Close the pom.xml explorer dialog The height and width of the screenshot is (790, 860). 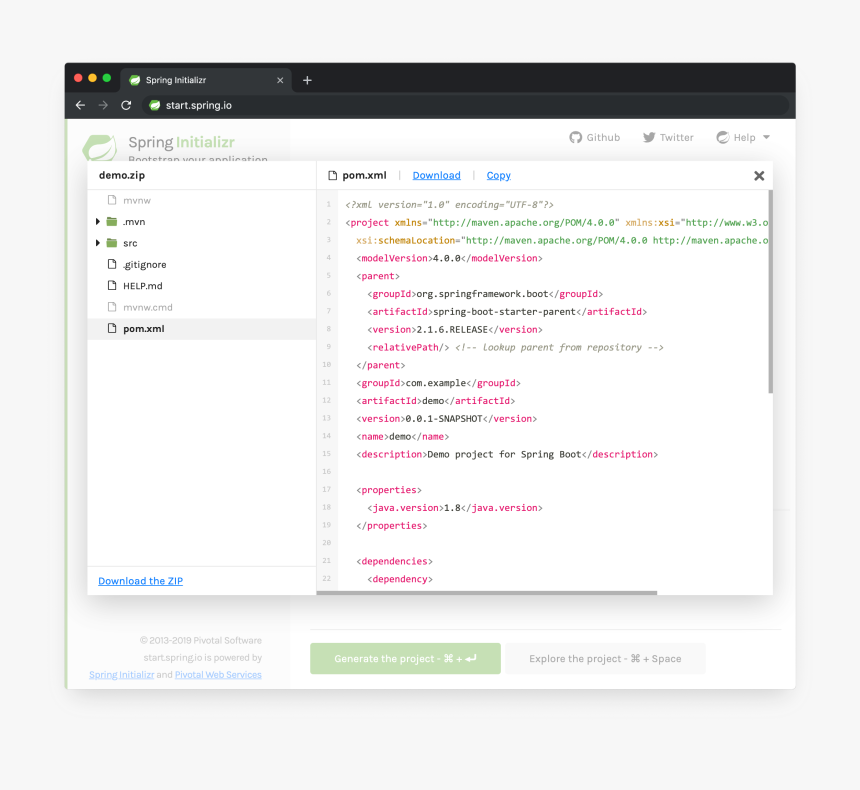click(x=759, y=175)
